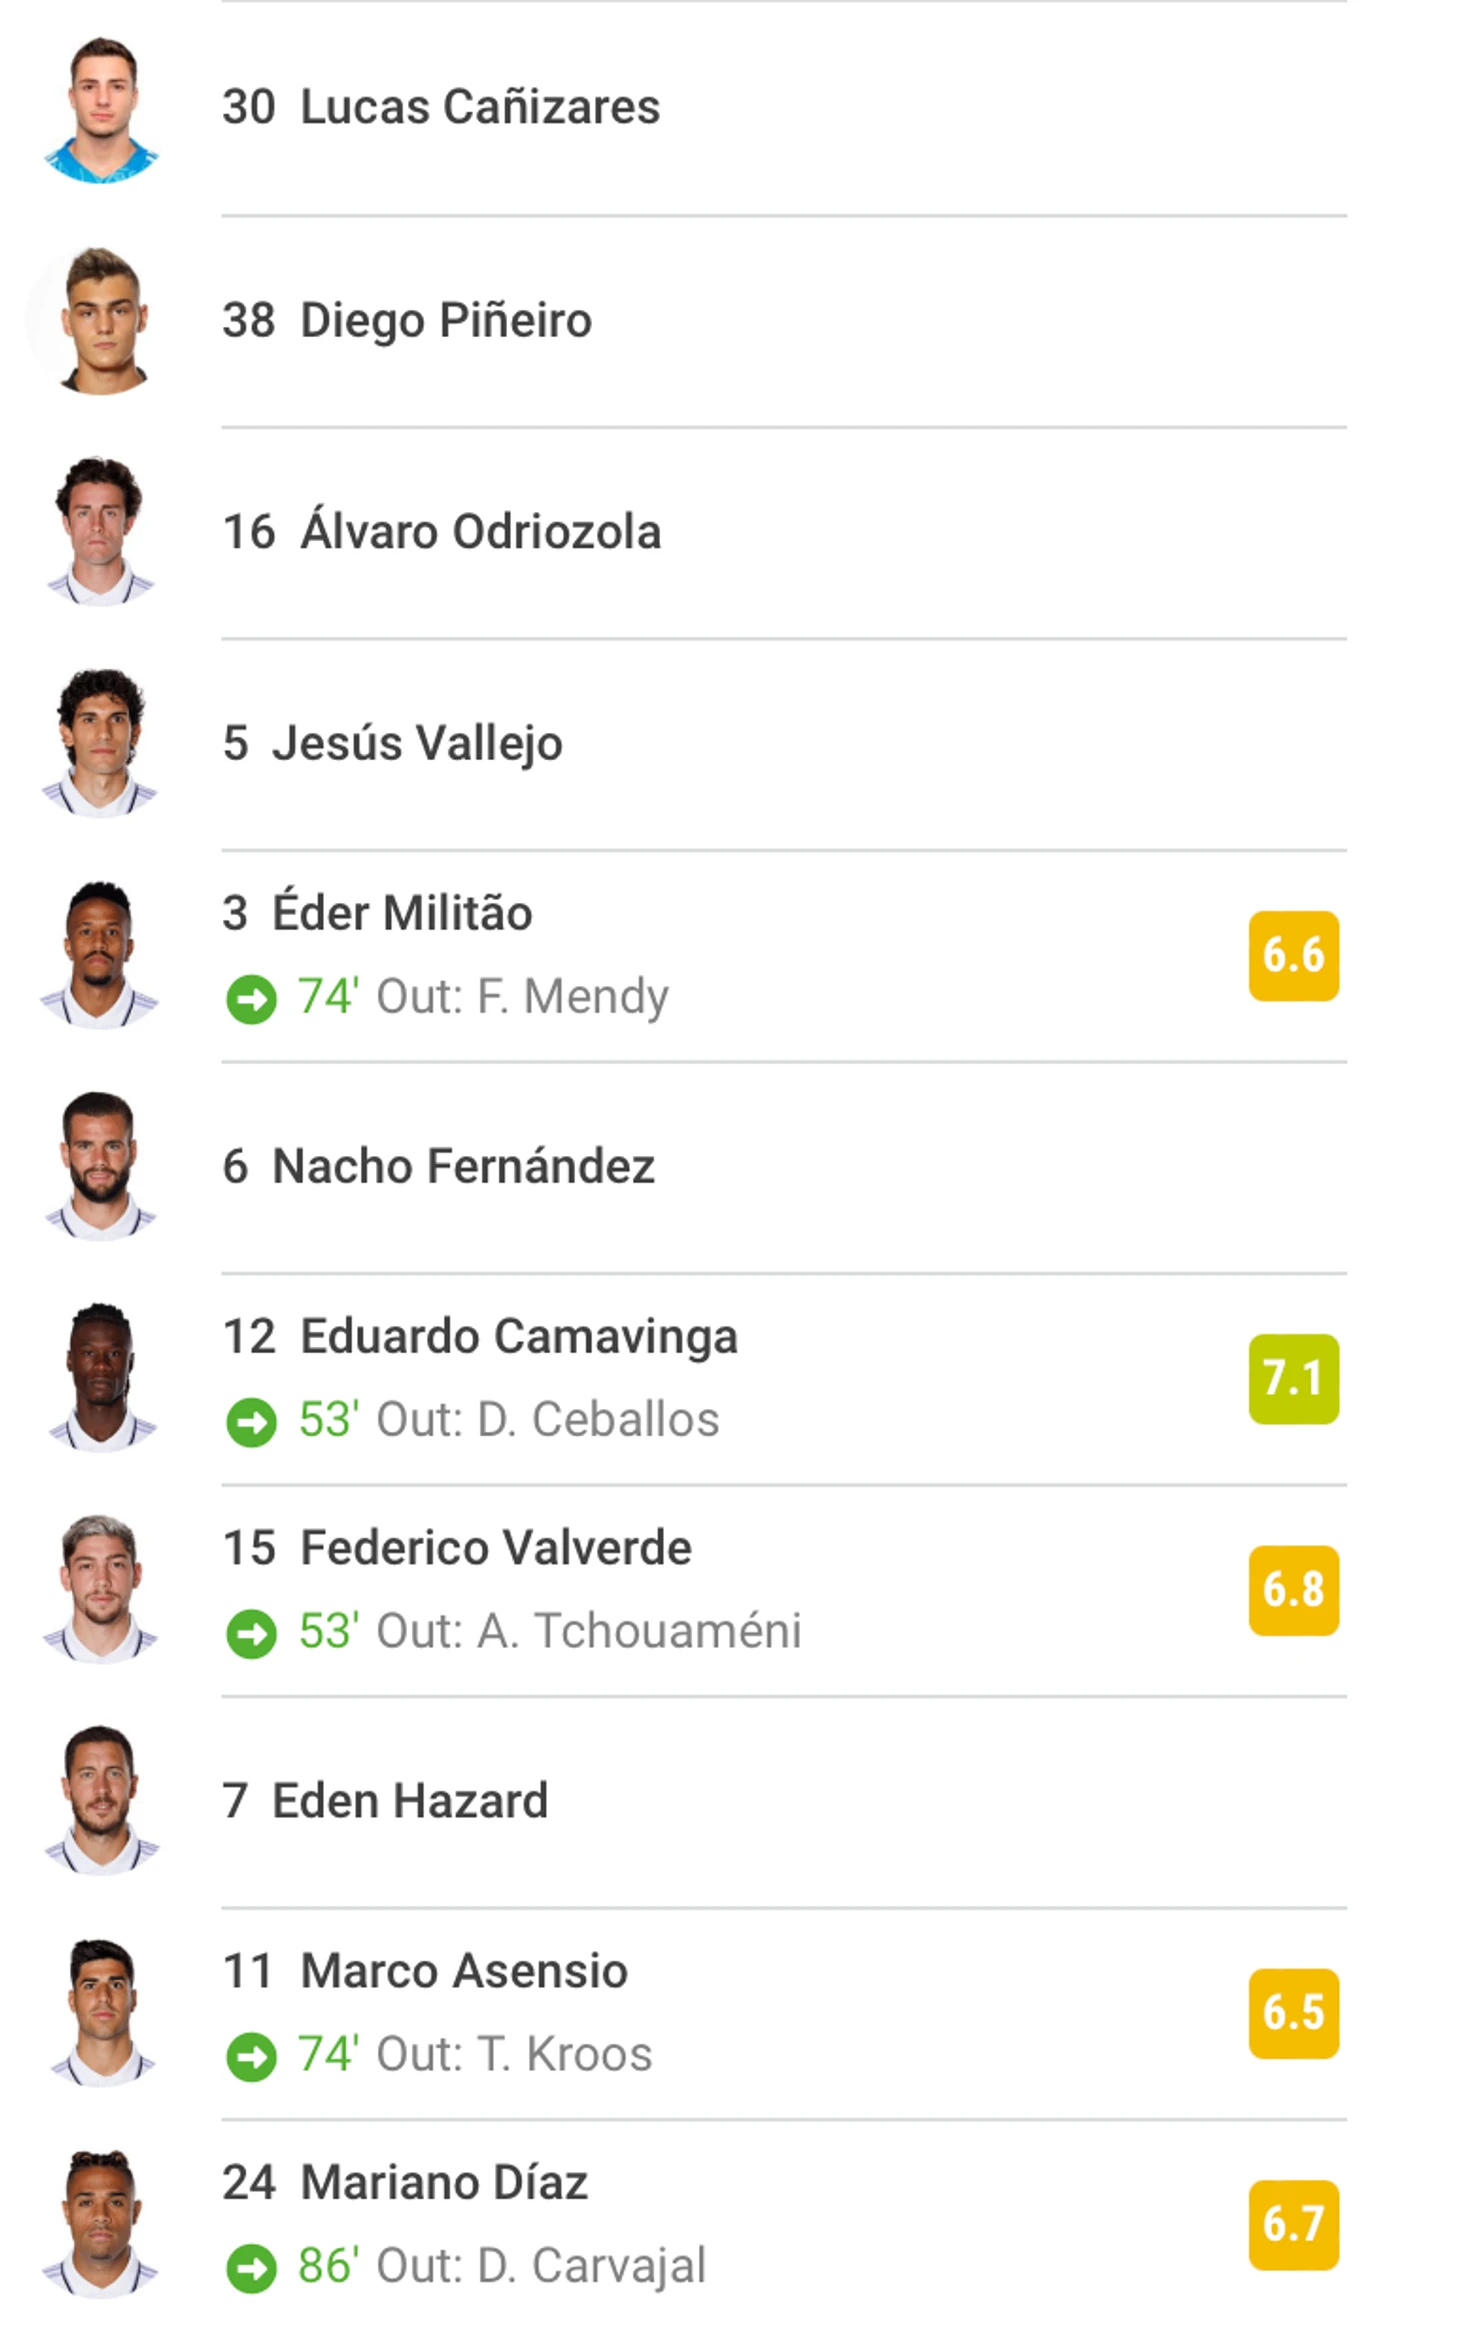Click the substitution arrow under Mariano Díaz
This screenshot has width=1460, height=2344.
click(251, 2267)
